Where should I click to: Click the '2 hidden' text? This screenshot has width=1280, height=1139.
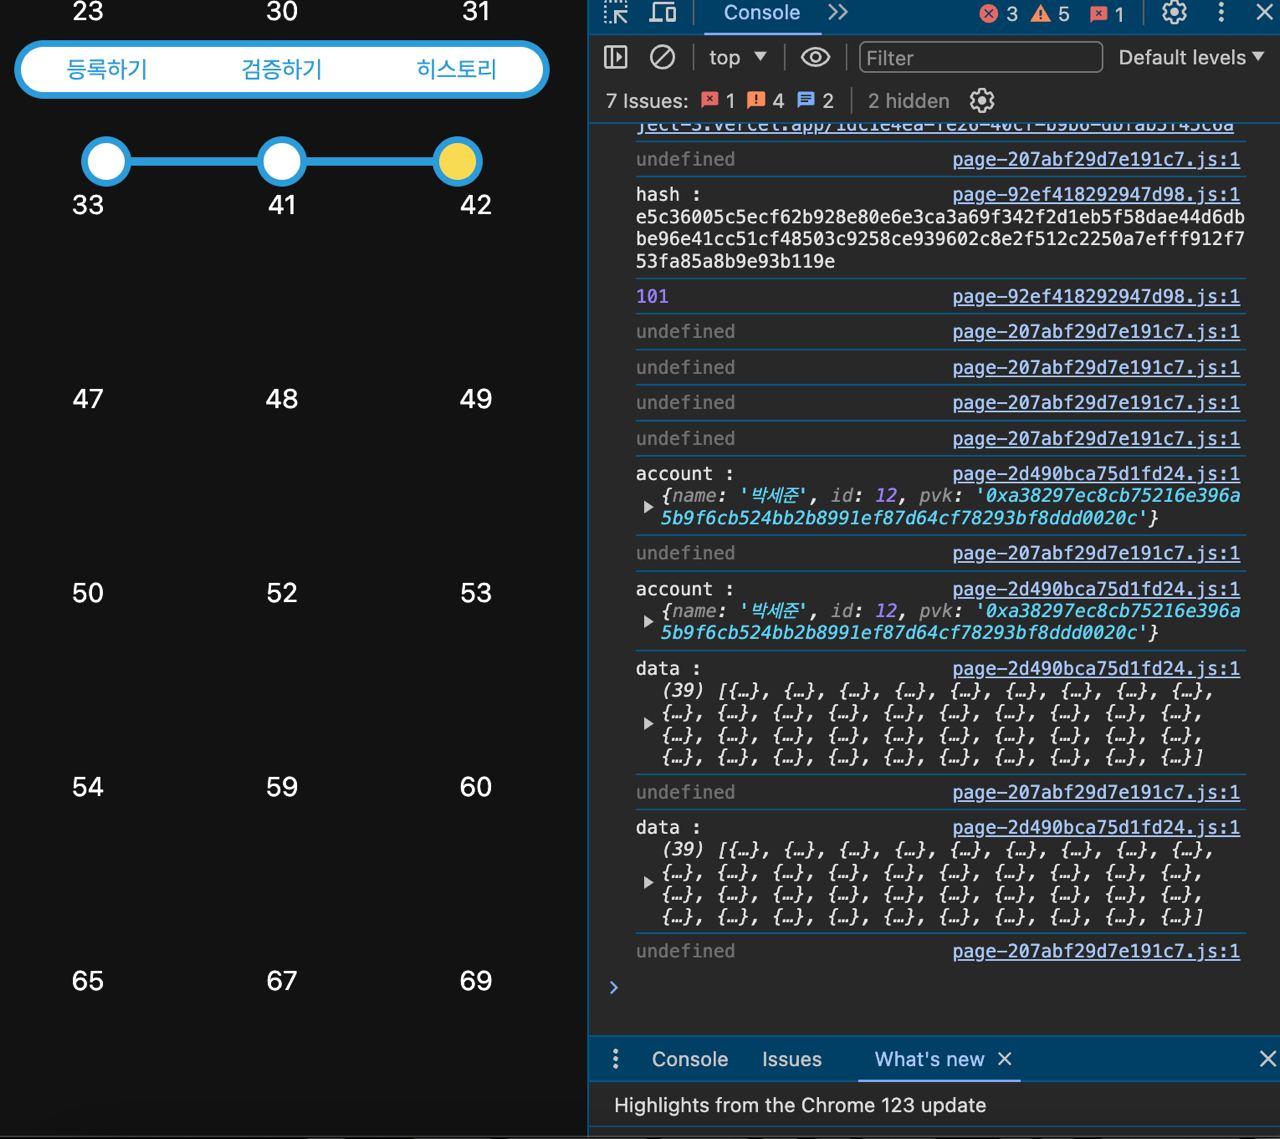coord(908,101)
